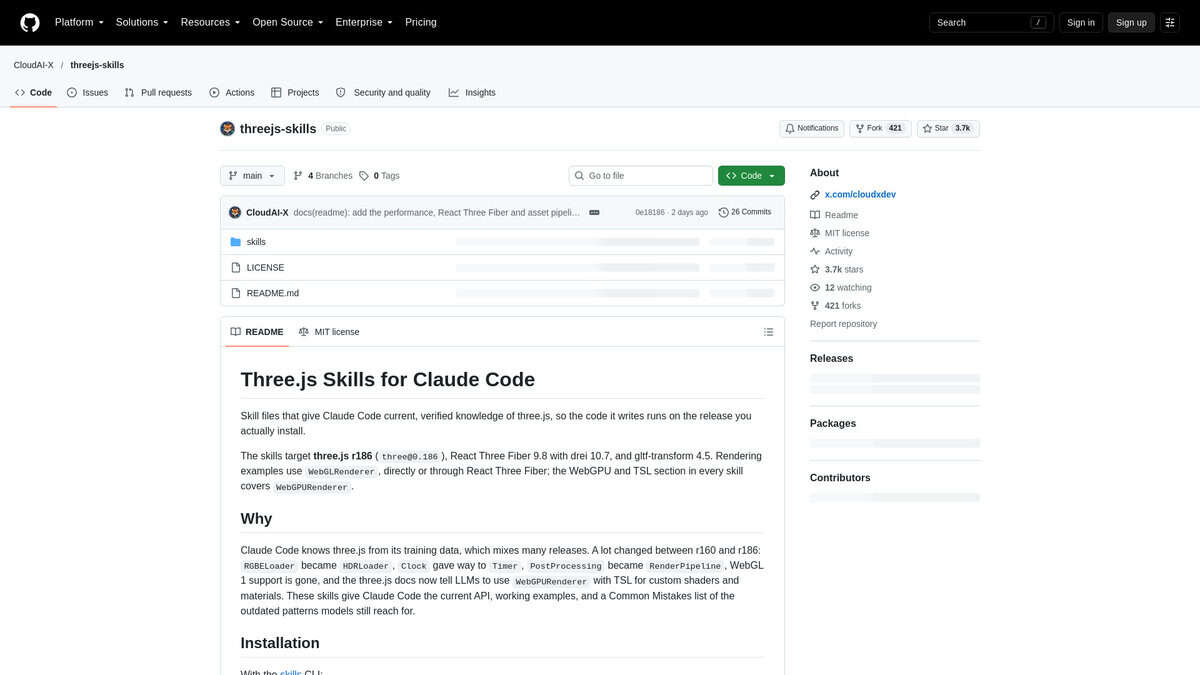
Task: Click the GitHub Octocat logo
Action: coord(30,22)
